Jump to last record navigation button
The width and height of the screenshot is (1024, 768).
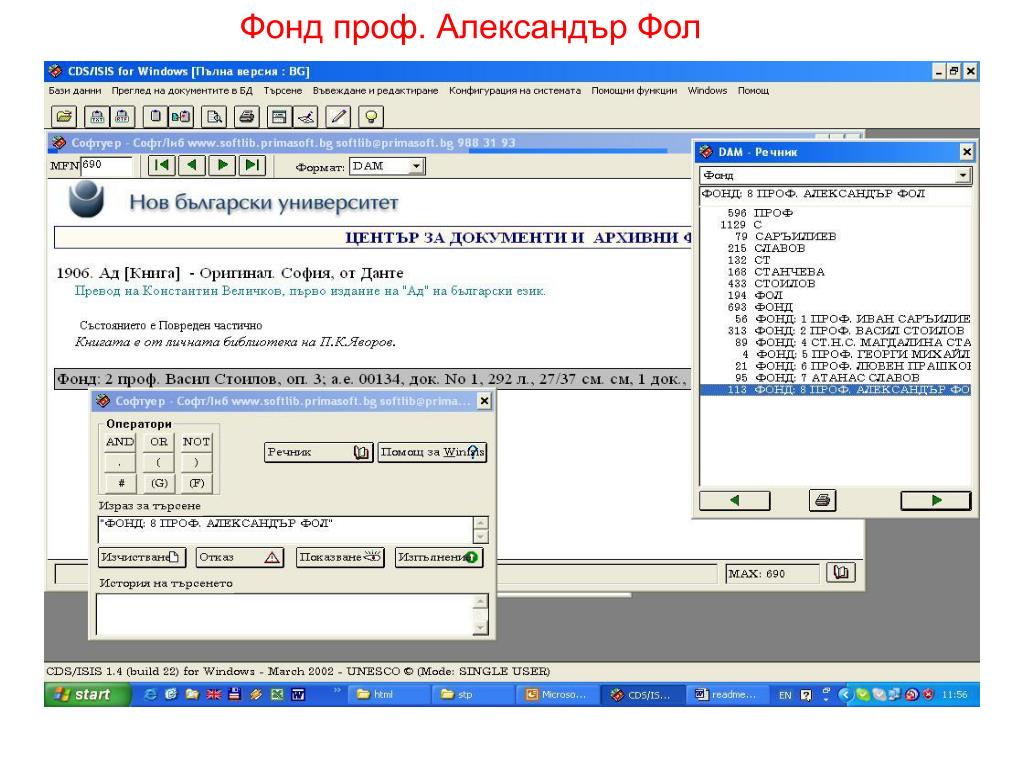[252, 165]
